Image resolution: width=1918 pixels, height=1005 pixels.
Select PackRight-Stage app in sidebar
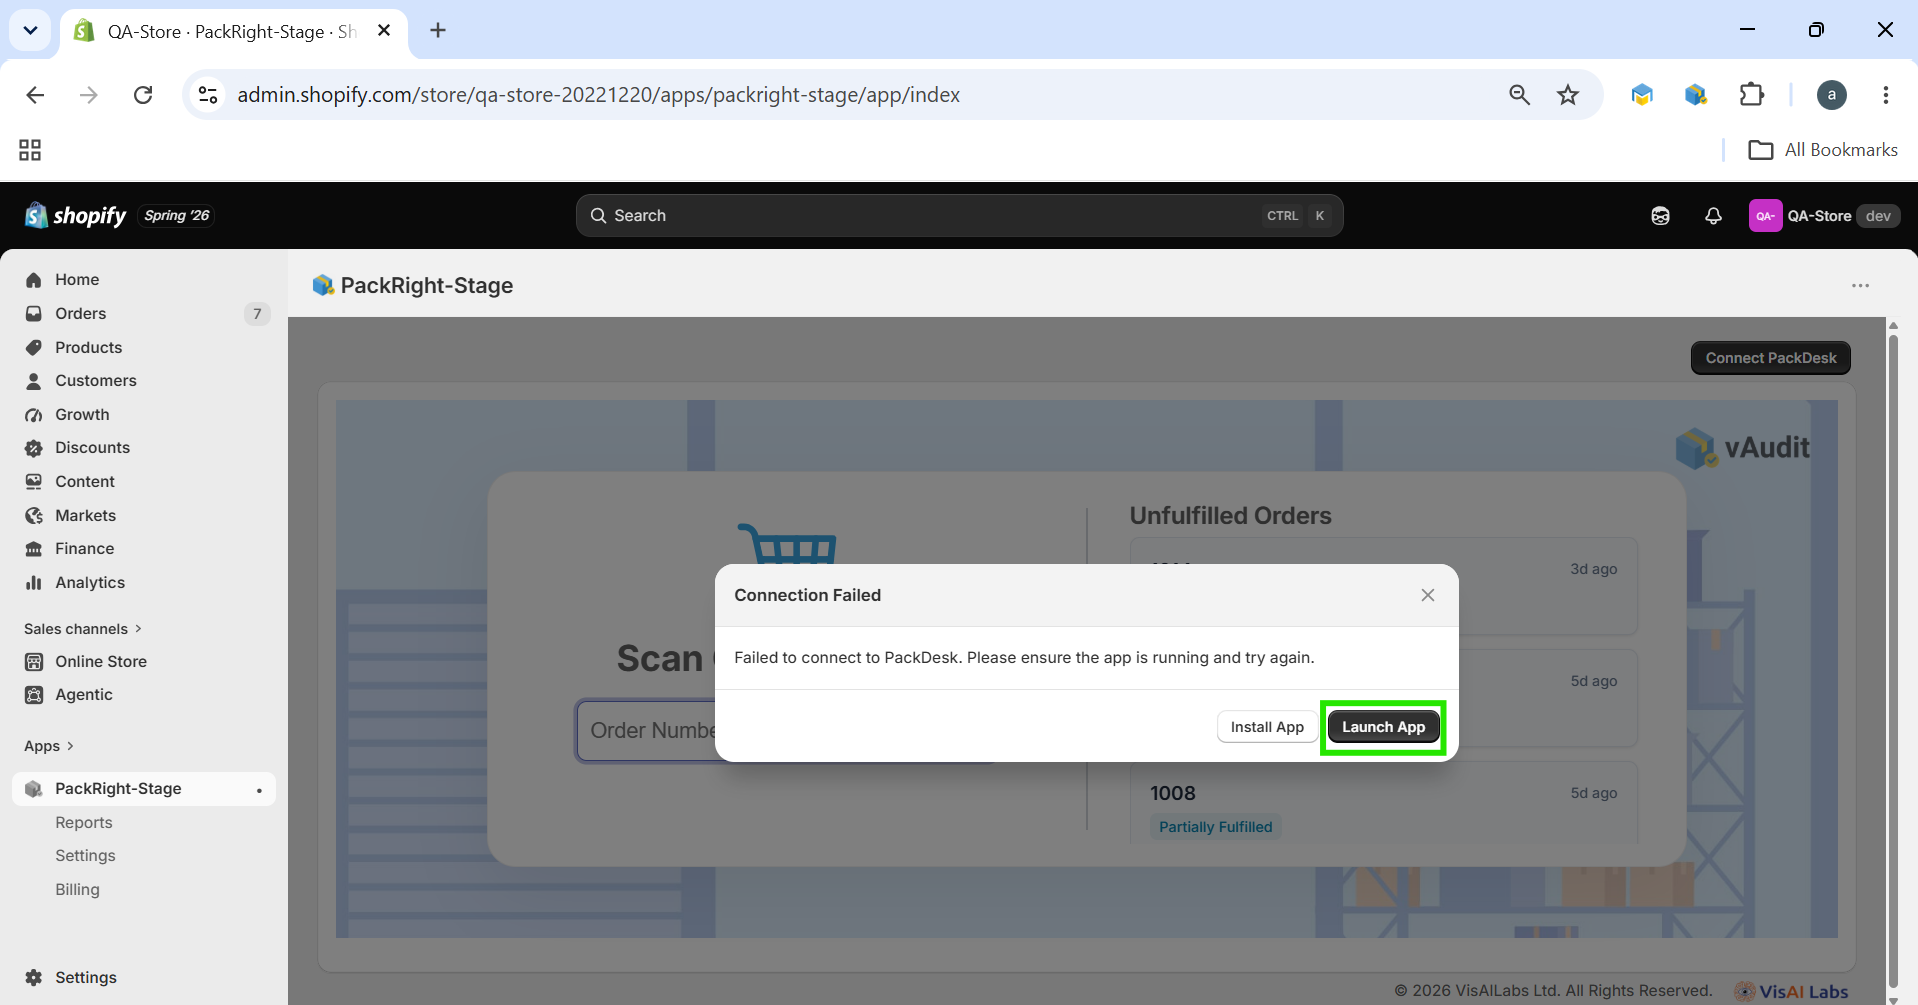(x=144, y=789)
